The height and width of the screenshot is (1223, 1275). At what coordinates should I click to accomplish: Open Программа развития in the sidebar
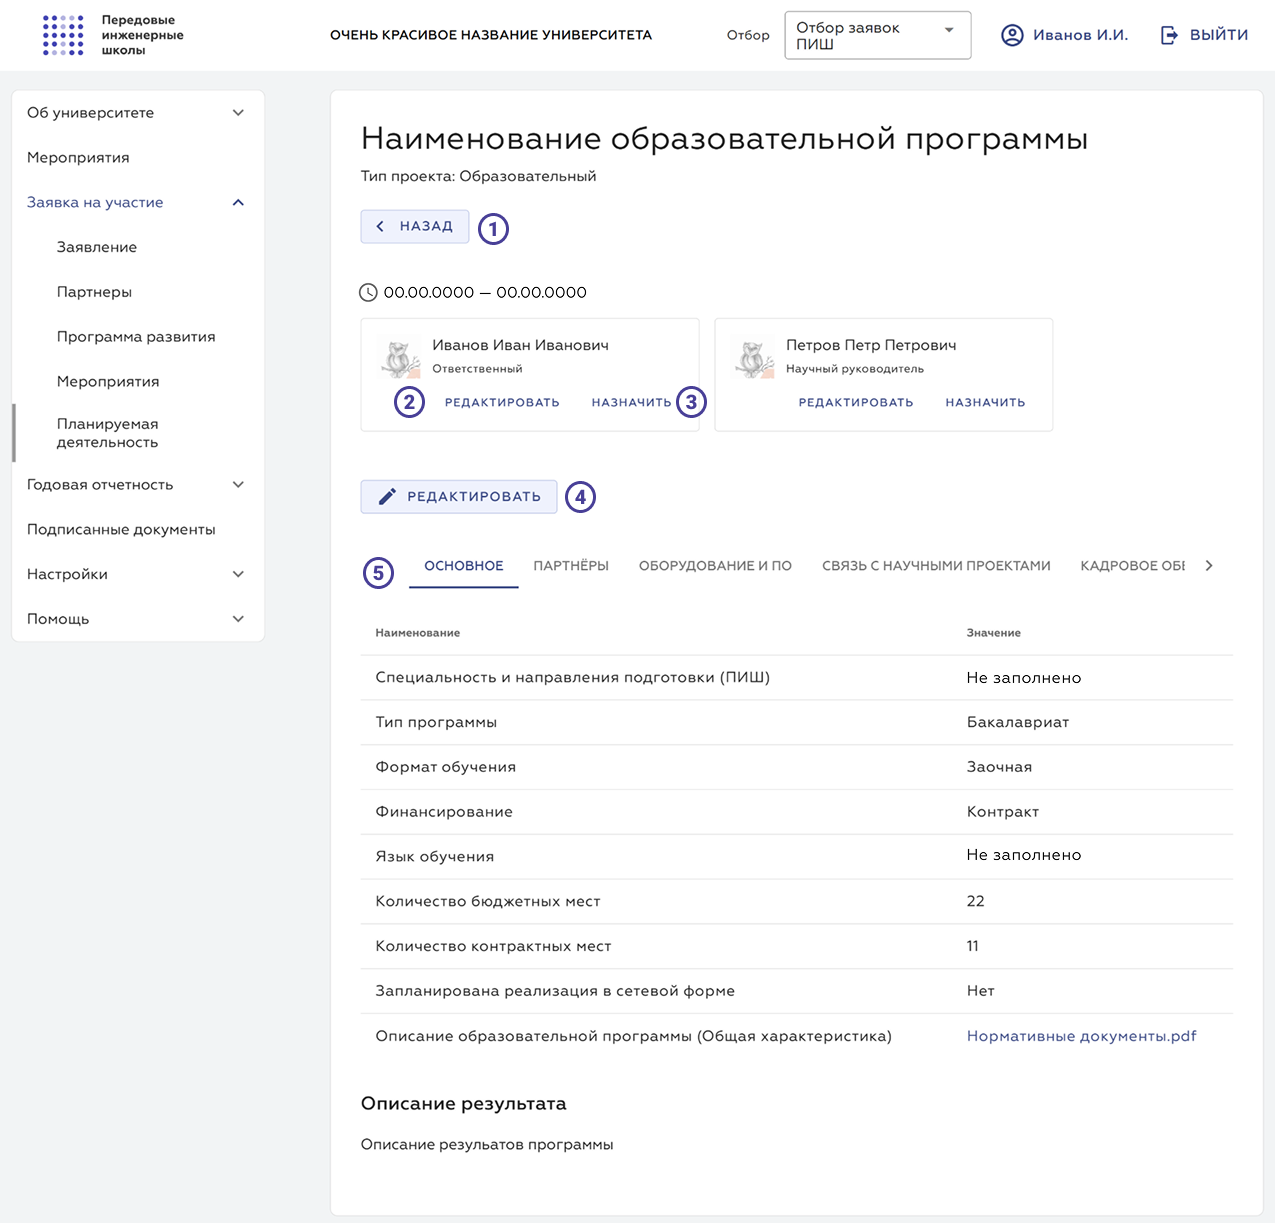tap(136, 337)
